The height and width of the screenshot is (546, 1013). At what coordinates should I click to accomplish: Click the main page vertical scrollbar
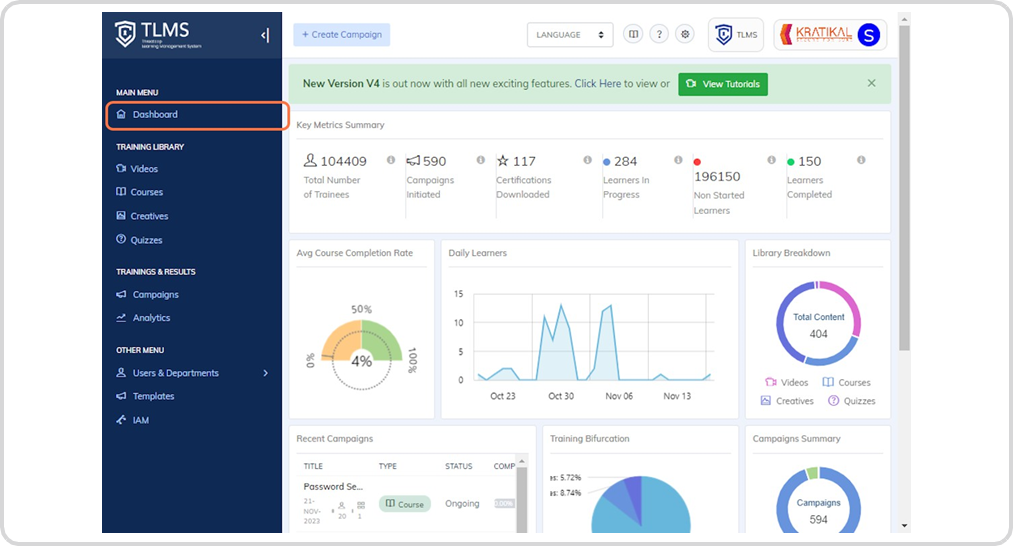tap(904, 187)
